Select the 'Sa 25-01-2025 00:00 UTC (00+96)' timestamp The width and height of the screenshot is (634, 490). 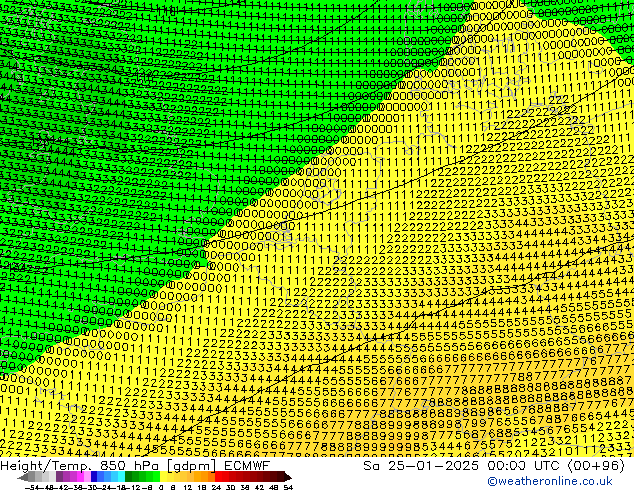[494, 466]
